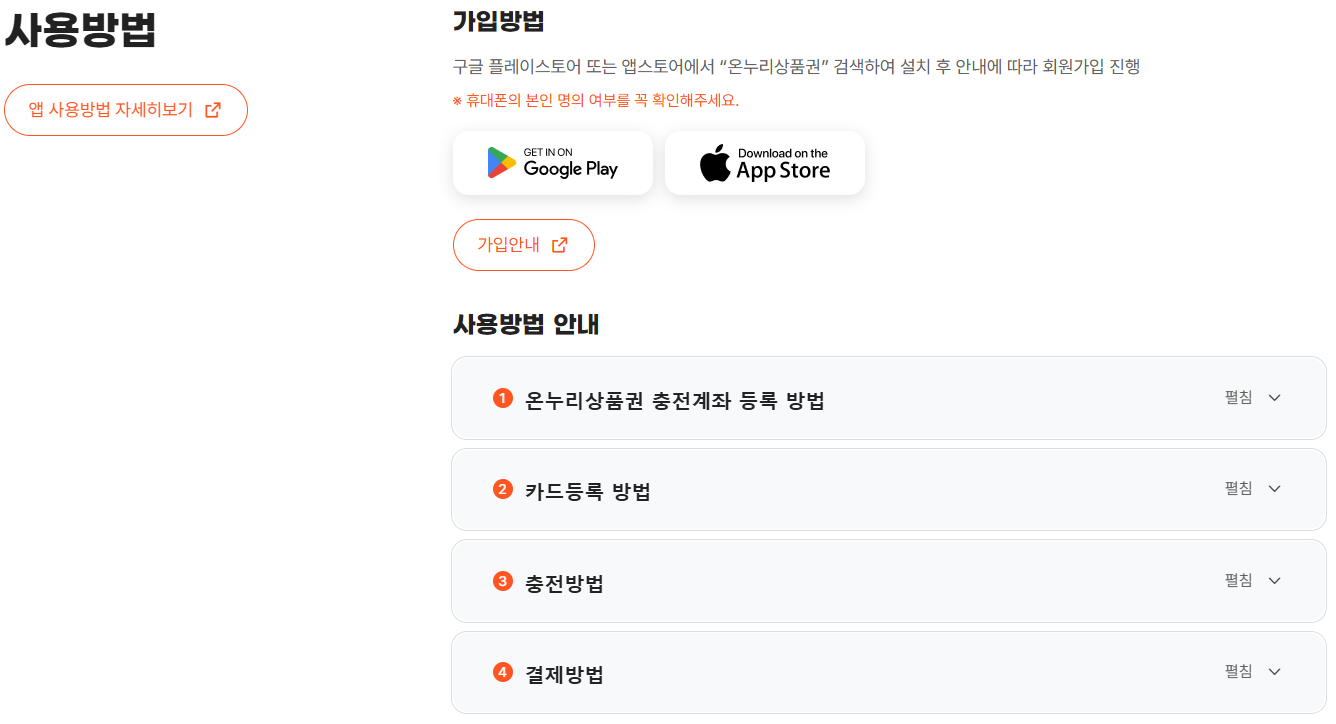The width and height of the screenshot is (1336, 724).
Task: Click the orange number 3 circle icon
Action: 502,580
